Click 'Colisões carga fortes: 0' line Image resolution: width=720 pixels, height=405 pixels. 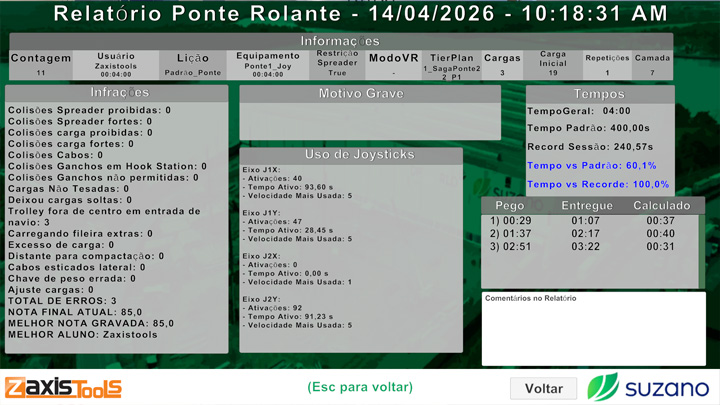(71, 144)
